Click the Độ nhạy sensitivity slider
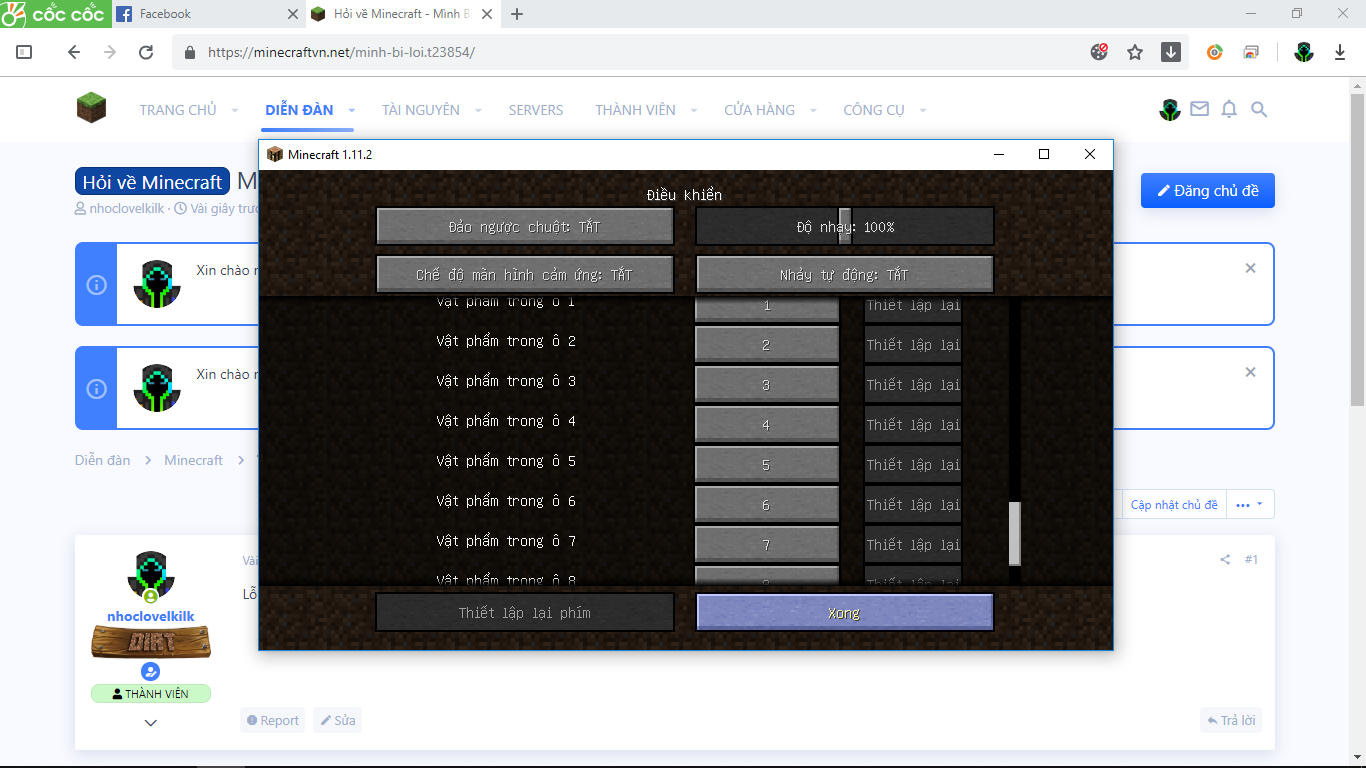 845,226
